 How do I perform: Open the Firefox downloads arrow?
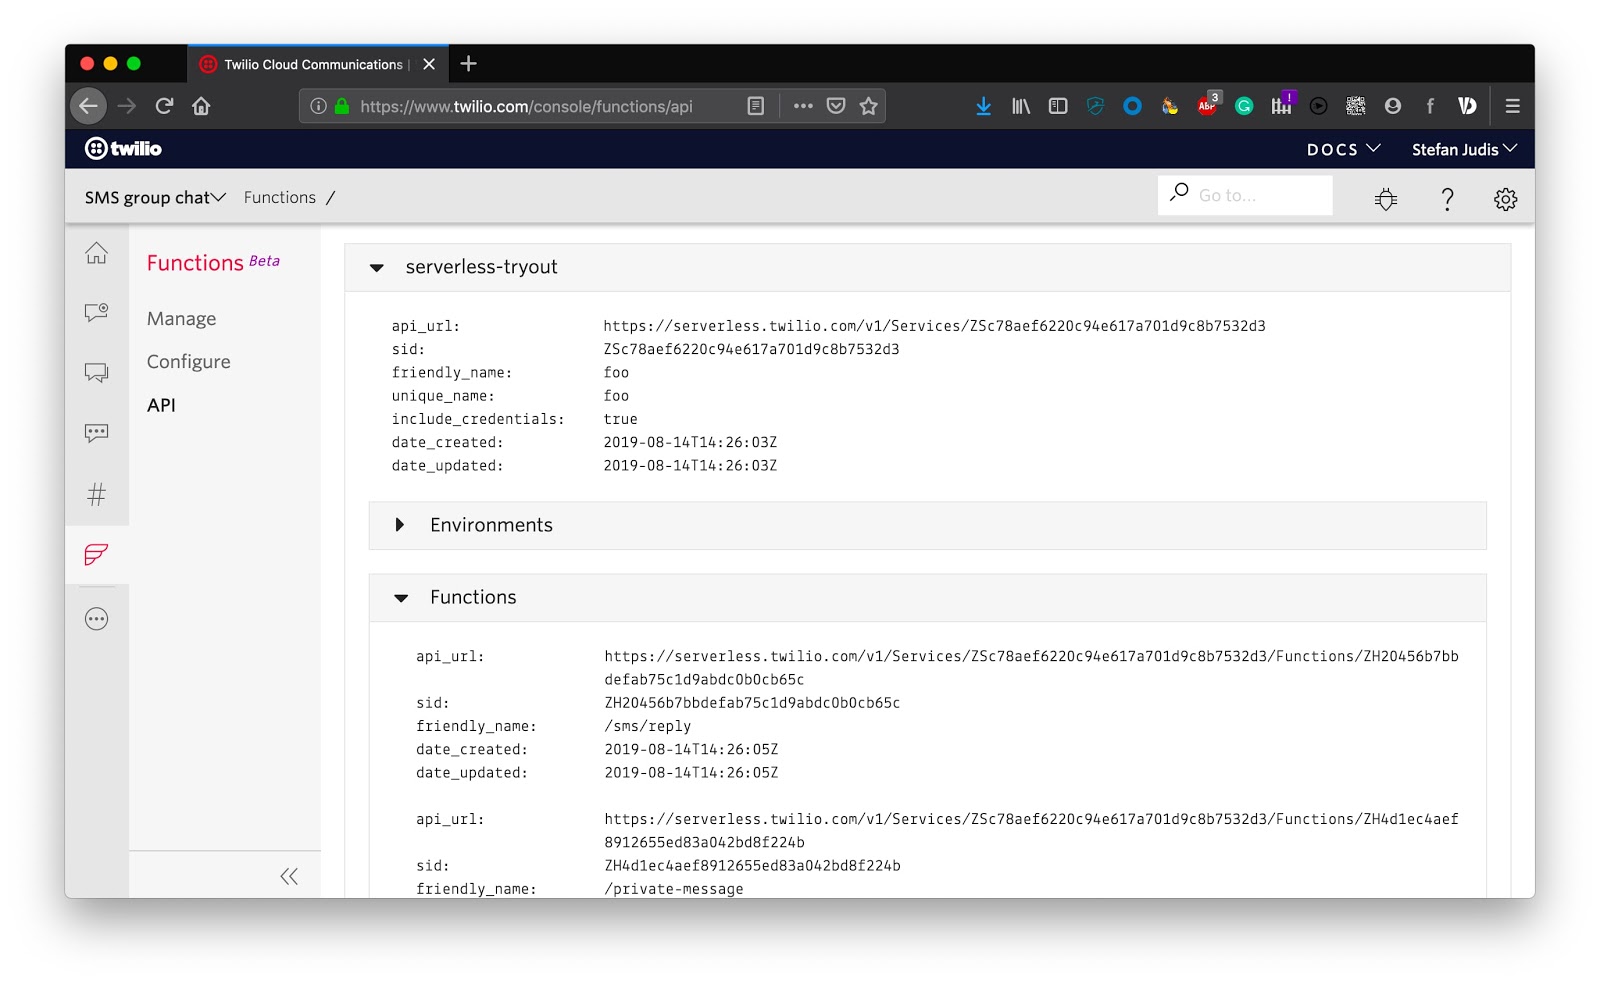coord(984,106)
